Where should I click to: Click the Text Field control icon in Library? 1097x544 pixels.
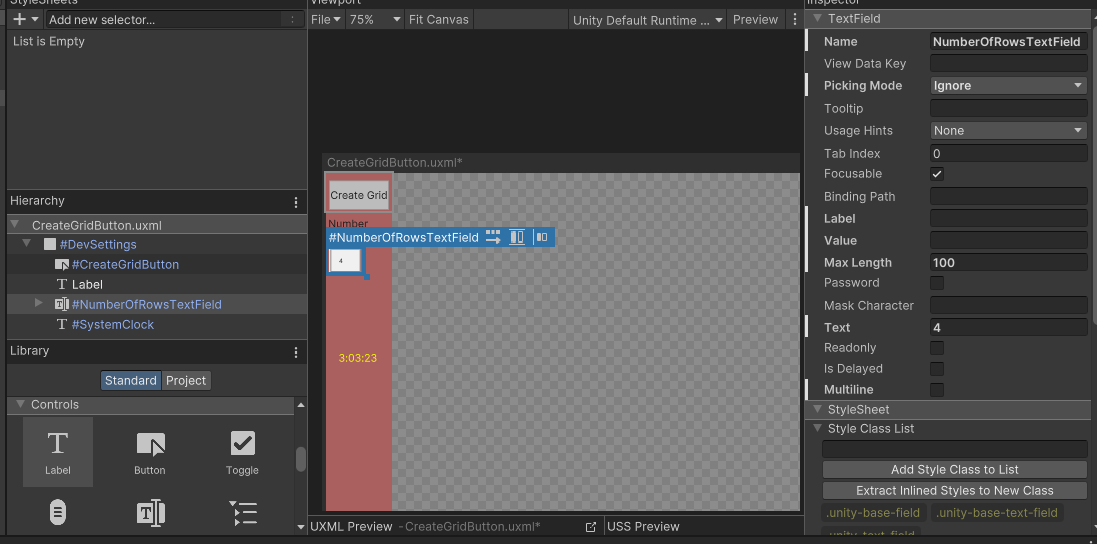pyautogui.click(x=150, y=513)
